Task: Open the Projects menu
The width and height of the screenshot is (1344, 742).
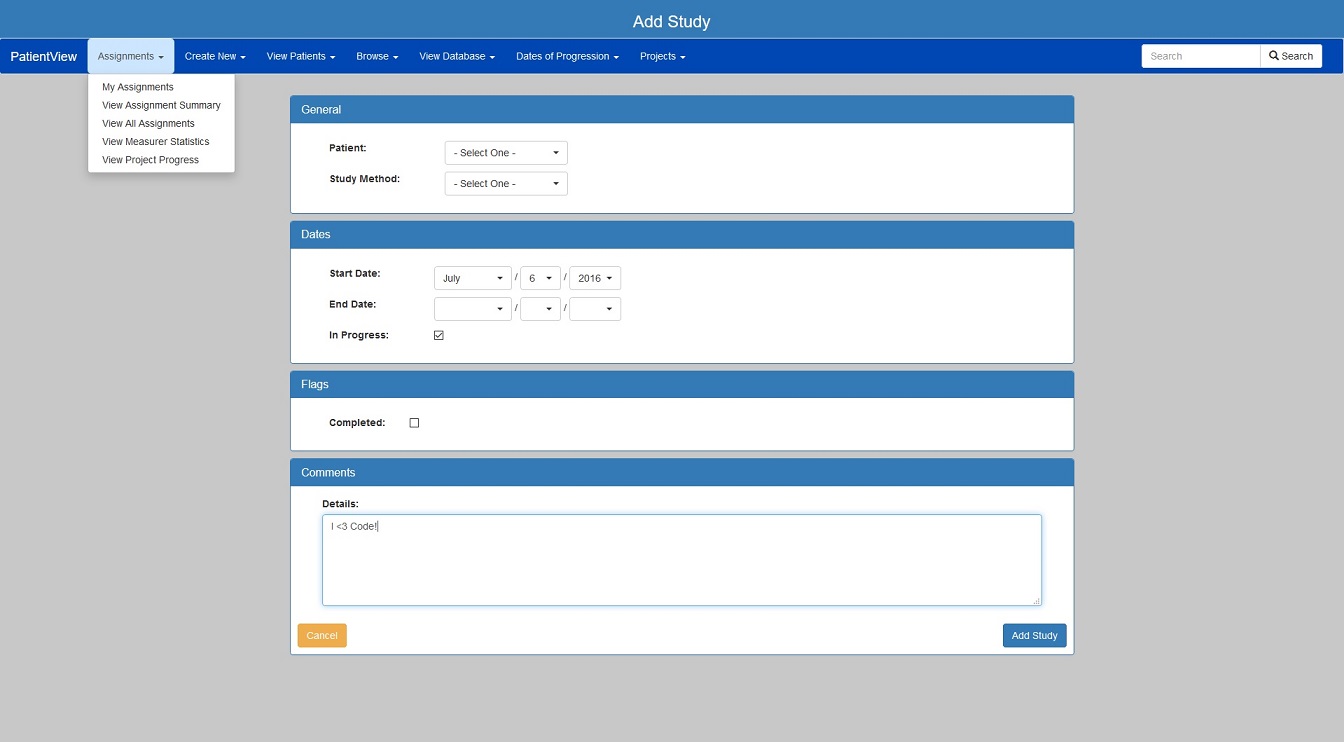Action: point(662,57)
